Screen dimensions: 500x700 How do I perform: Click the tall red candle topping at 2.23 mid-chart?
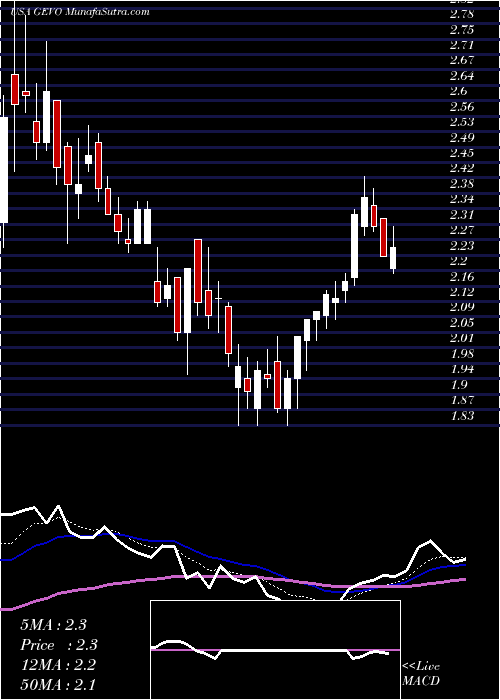click(198, 271)
